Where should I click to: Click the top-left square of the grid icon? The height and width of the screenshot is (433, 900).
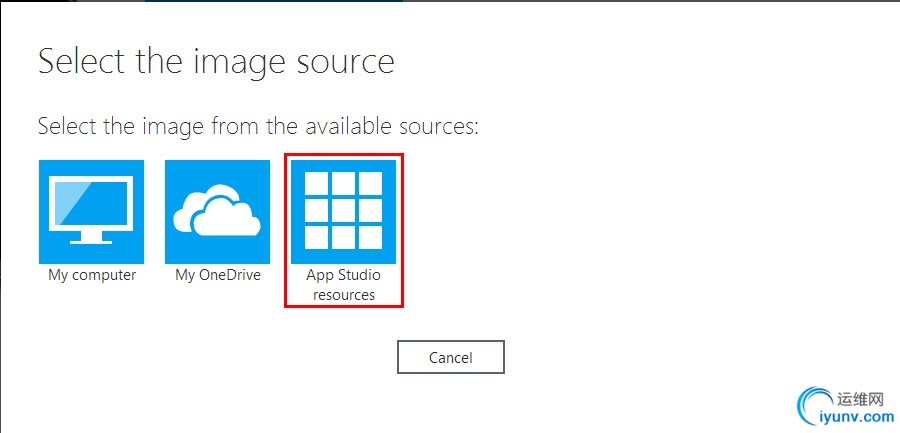coord(317,184)
